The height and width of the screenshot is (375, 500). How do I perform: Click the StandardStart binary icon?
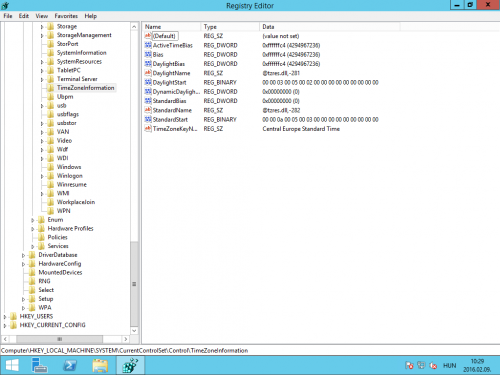[x=148, y=119]
